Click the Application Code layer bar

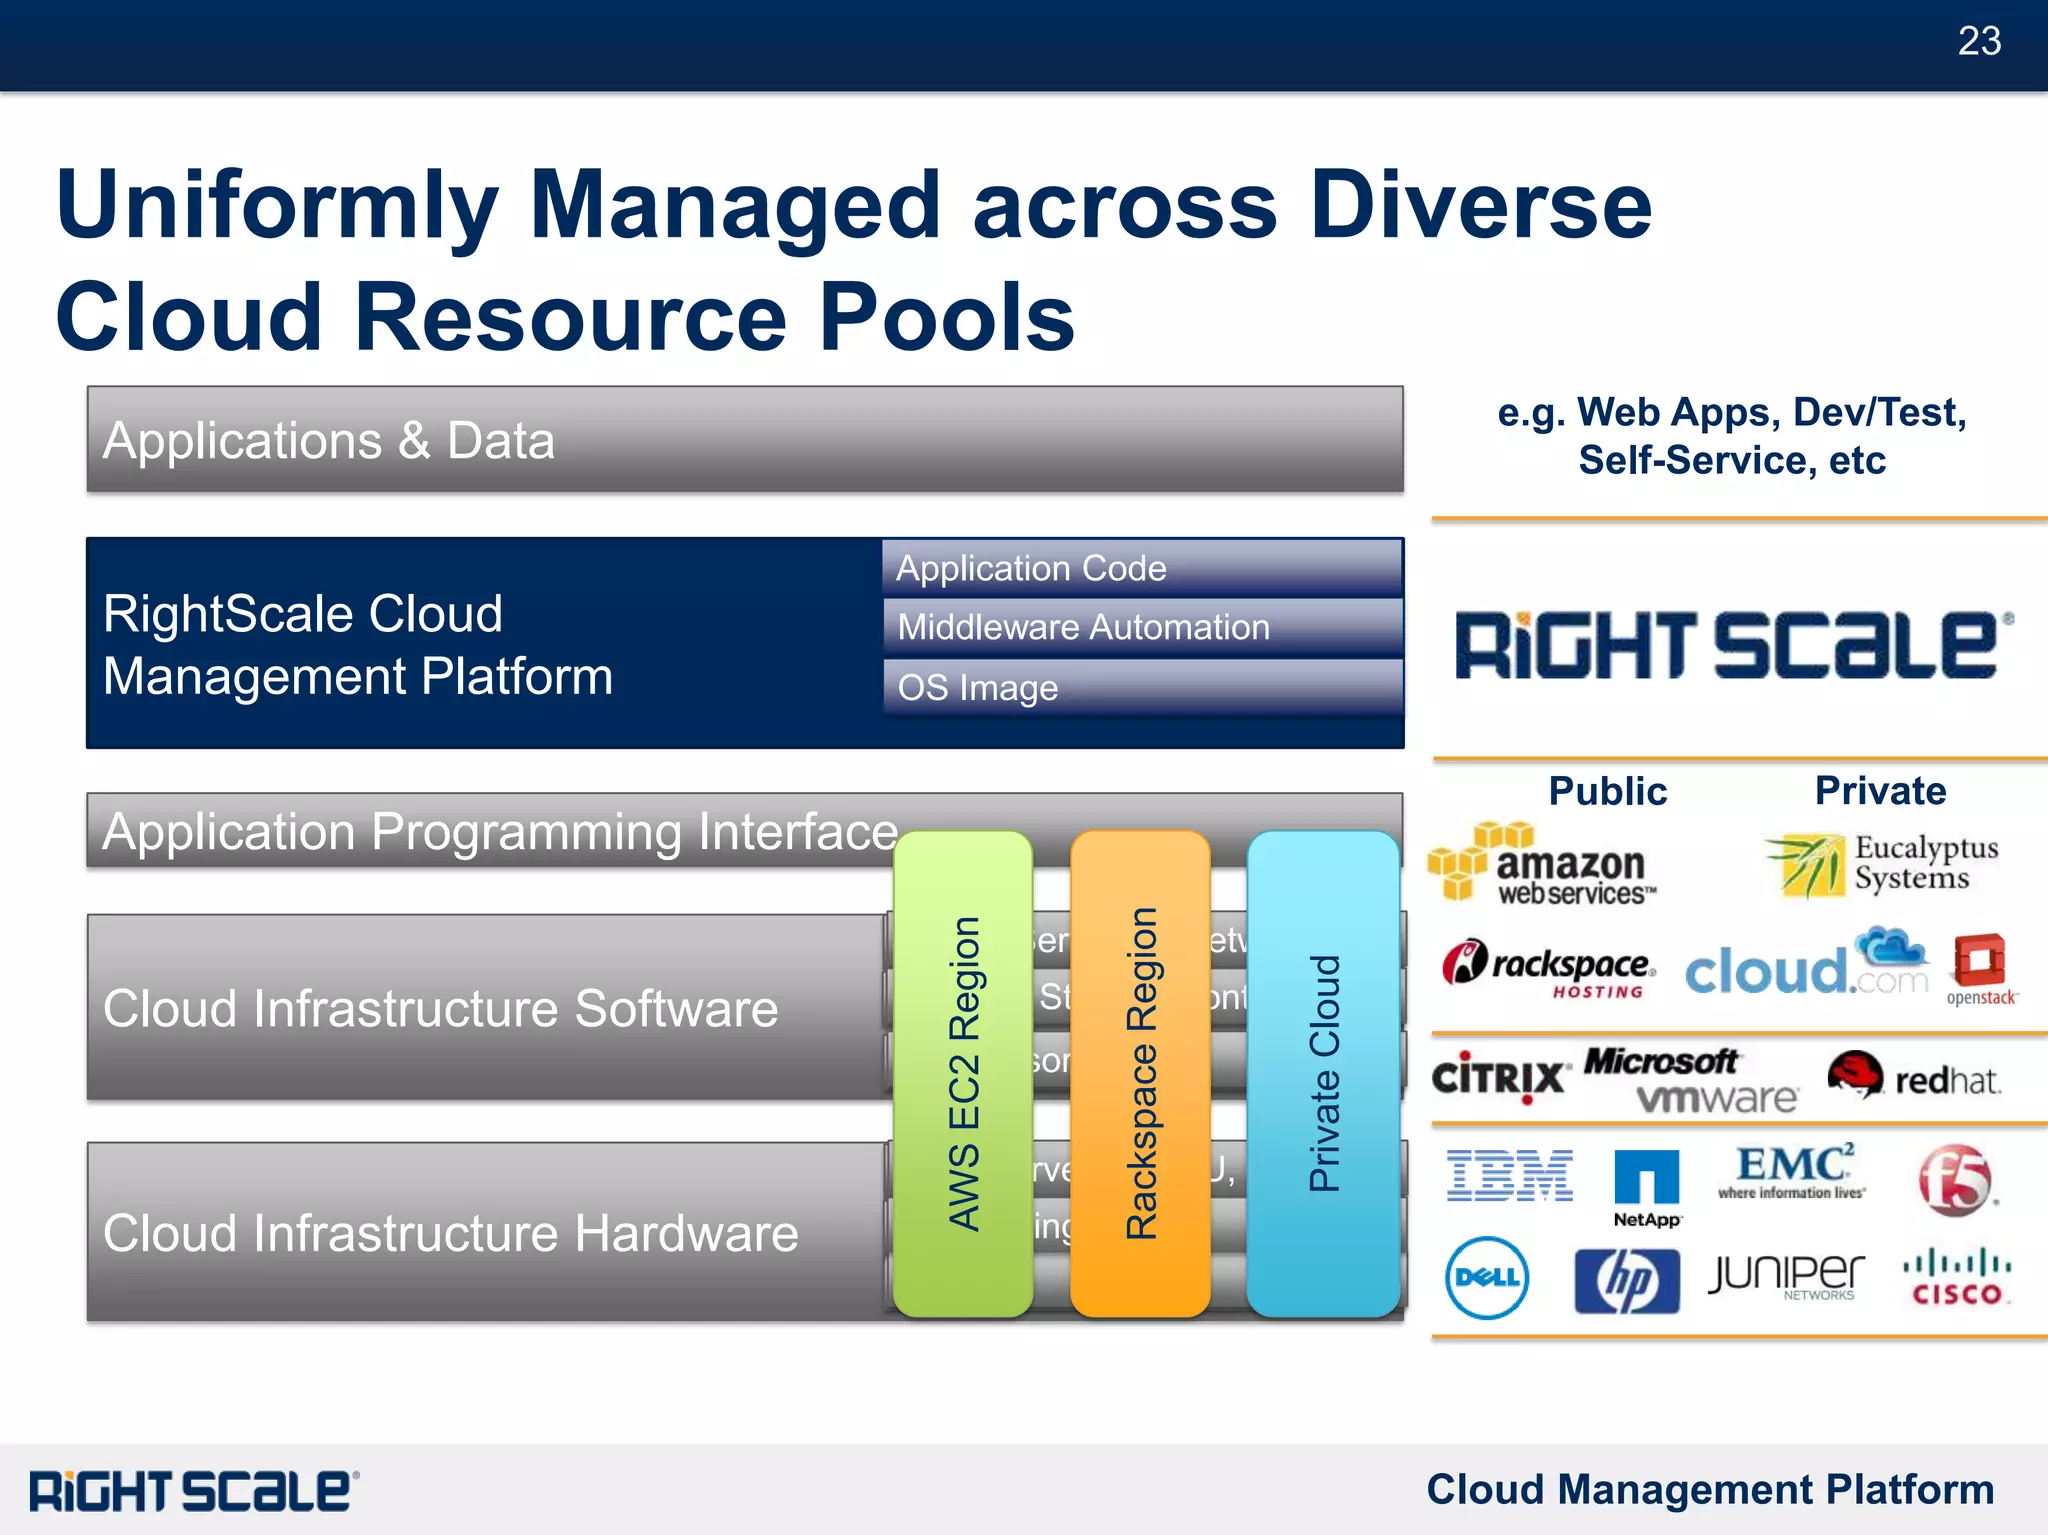1142,568
